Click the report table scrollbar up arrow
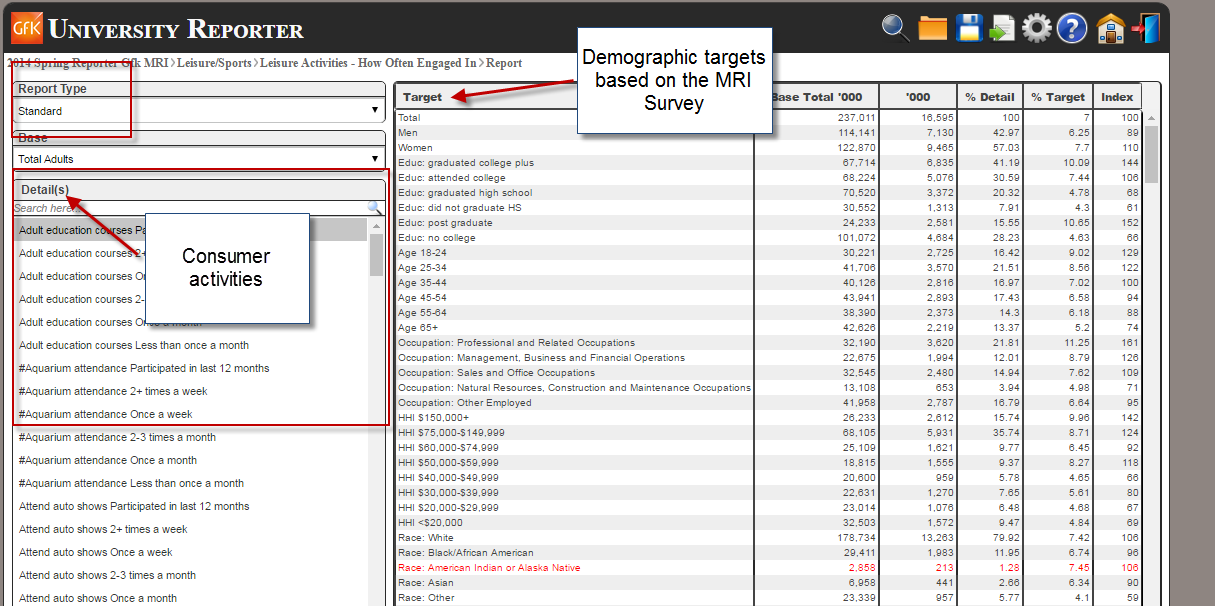Image resolution: width=1215 pixels, height=606 pixels. pyautogui.click(x=1151, y=118)
